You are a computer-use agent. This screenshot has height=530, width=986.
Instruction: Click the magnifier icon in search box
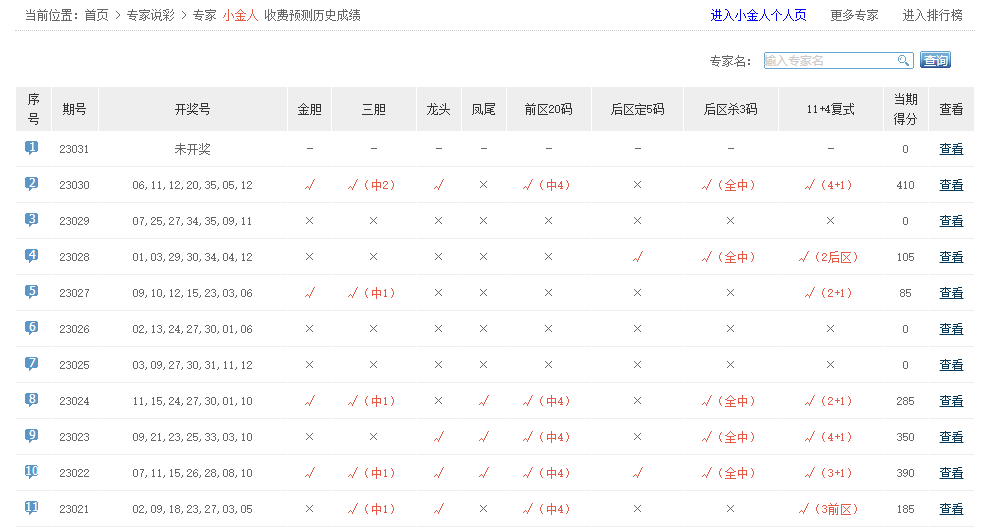[903, 61]
